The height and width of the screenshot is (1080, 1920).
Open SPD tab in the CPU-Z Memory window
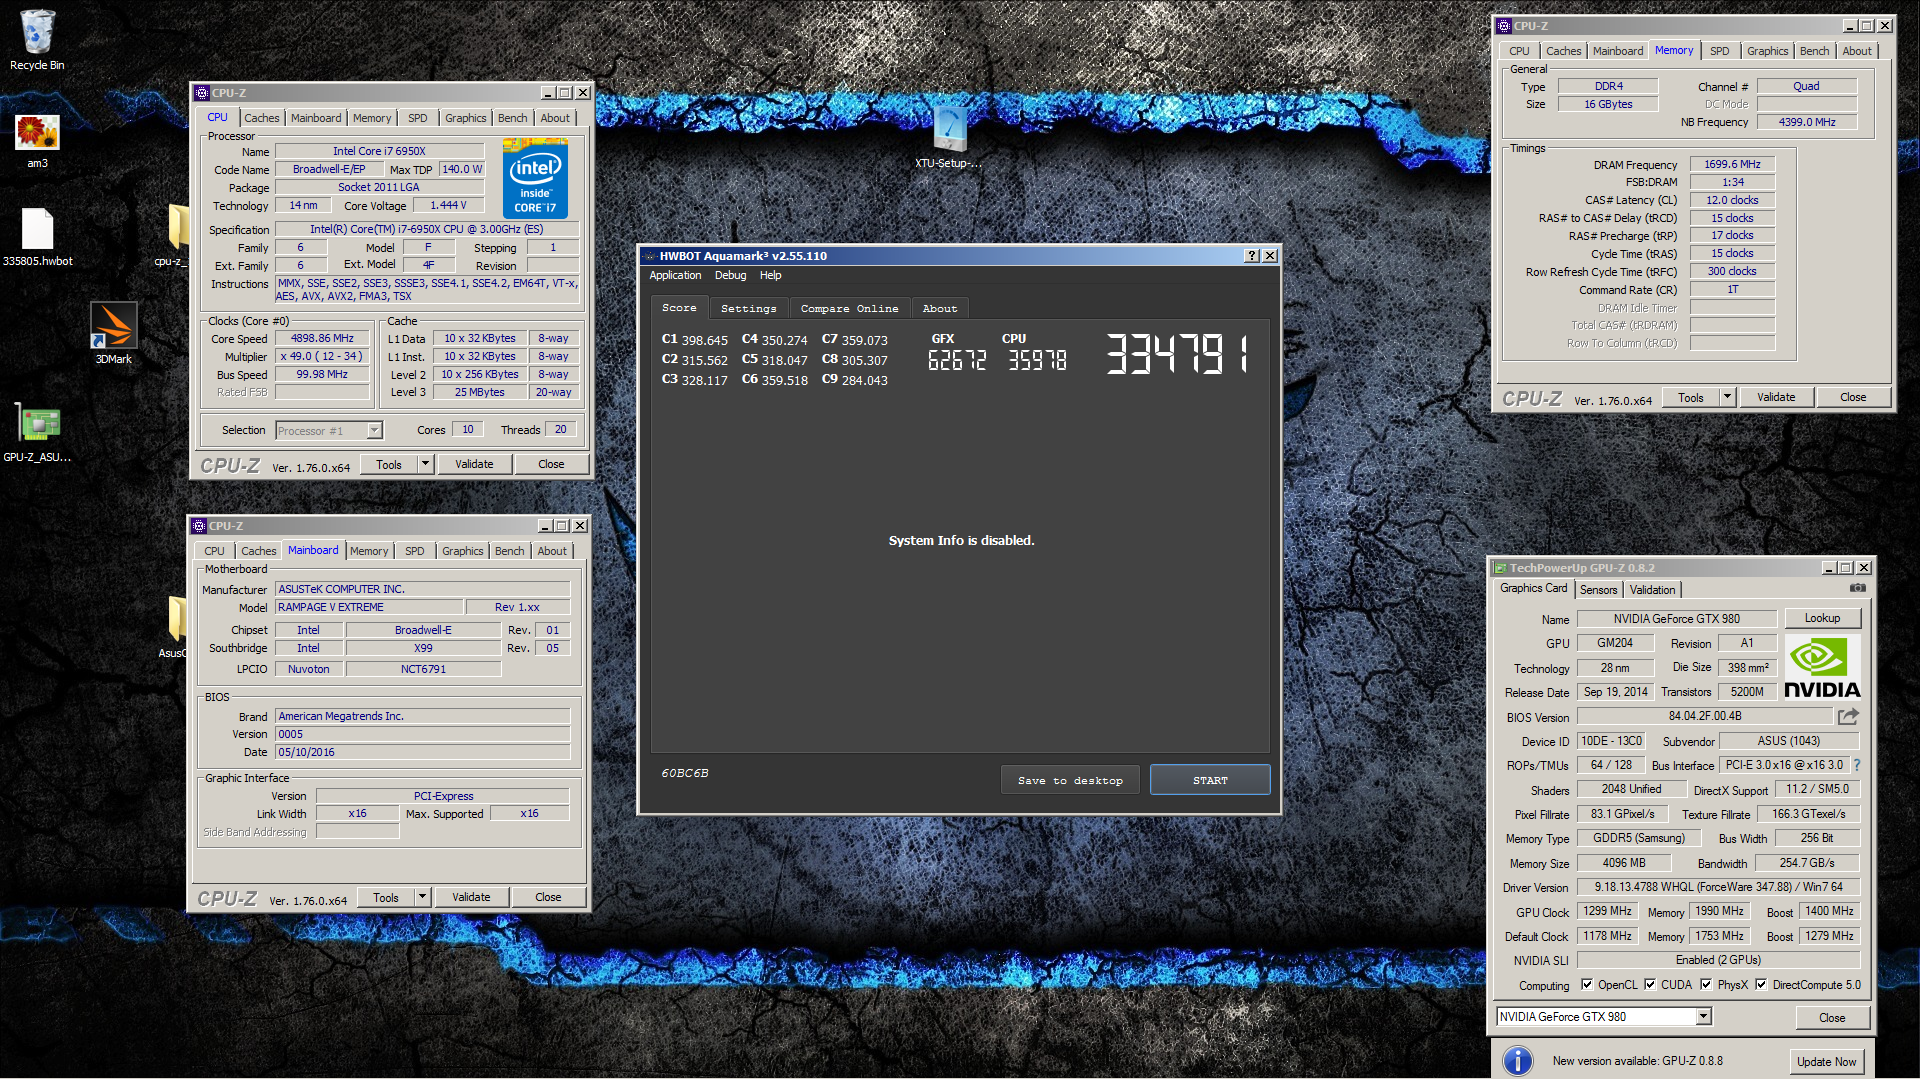pos(1719,51)
